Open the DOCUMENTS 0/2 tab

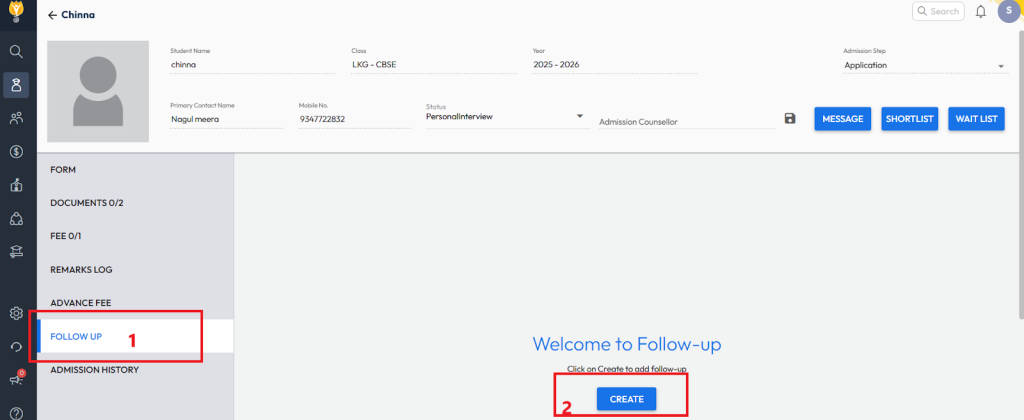pyautogui.click(x=87, y=203)
